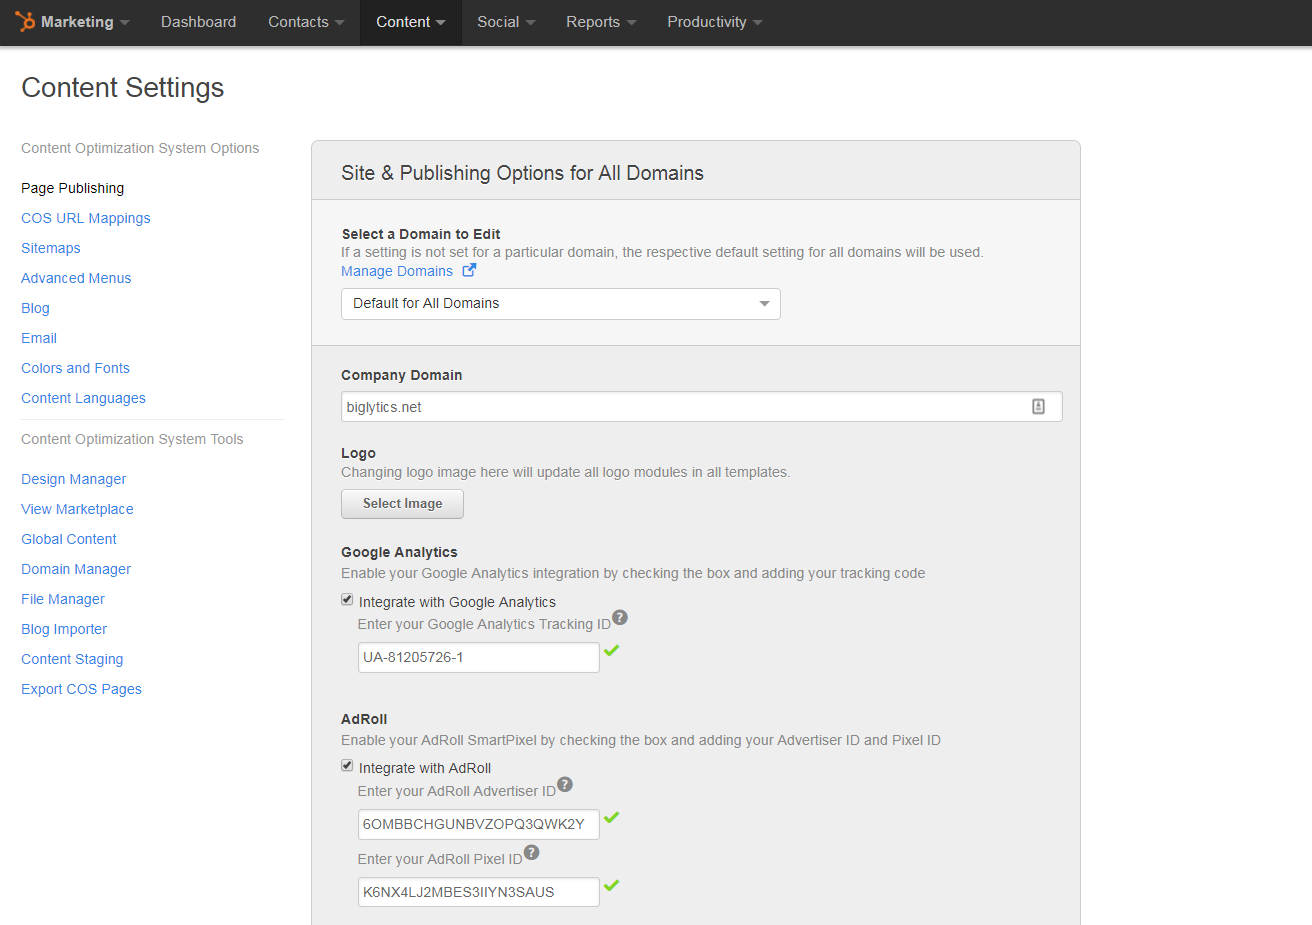Open Manage Domains external link icon

[x=469, y=270]
